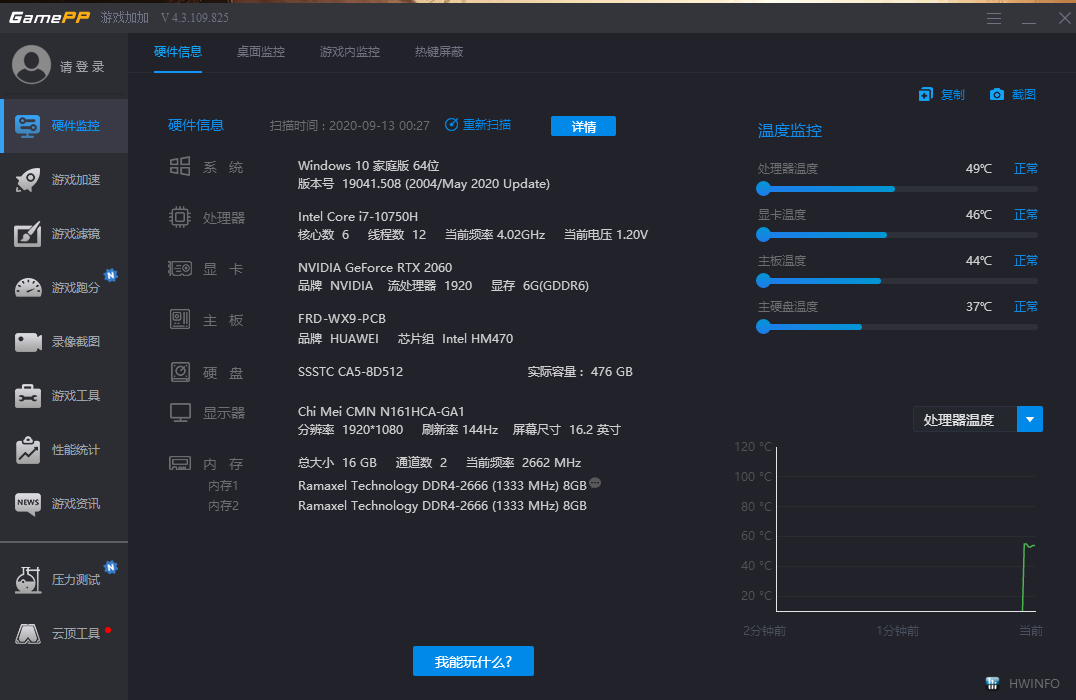Open 性能统计 chart icon
Viewport: 1076px width, 700px height.
[x=27, y=450]
